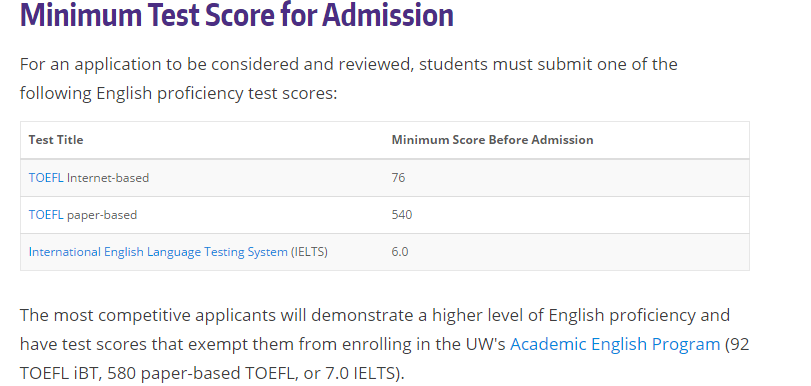Click the Internet-based text label
Viewport: 811px width, 386px height.
pos(108,177)
